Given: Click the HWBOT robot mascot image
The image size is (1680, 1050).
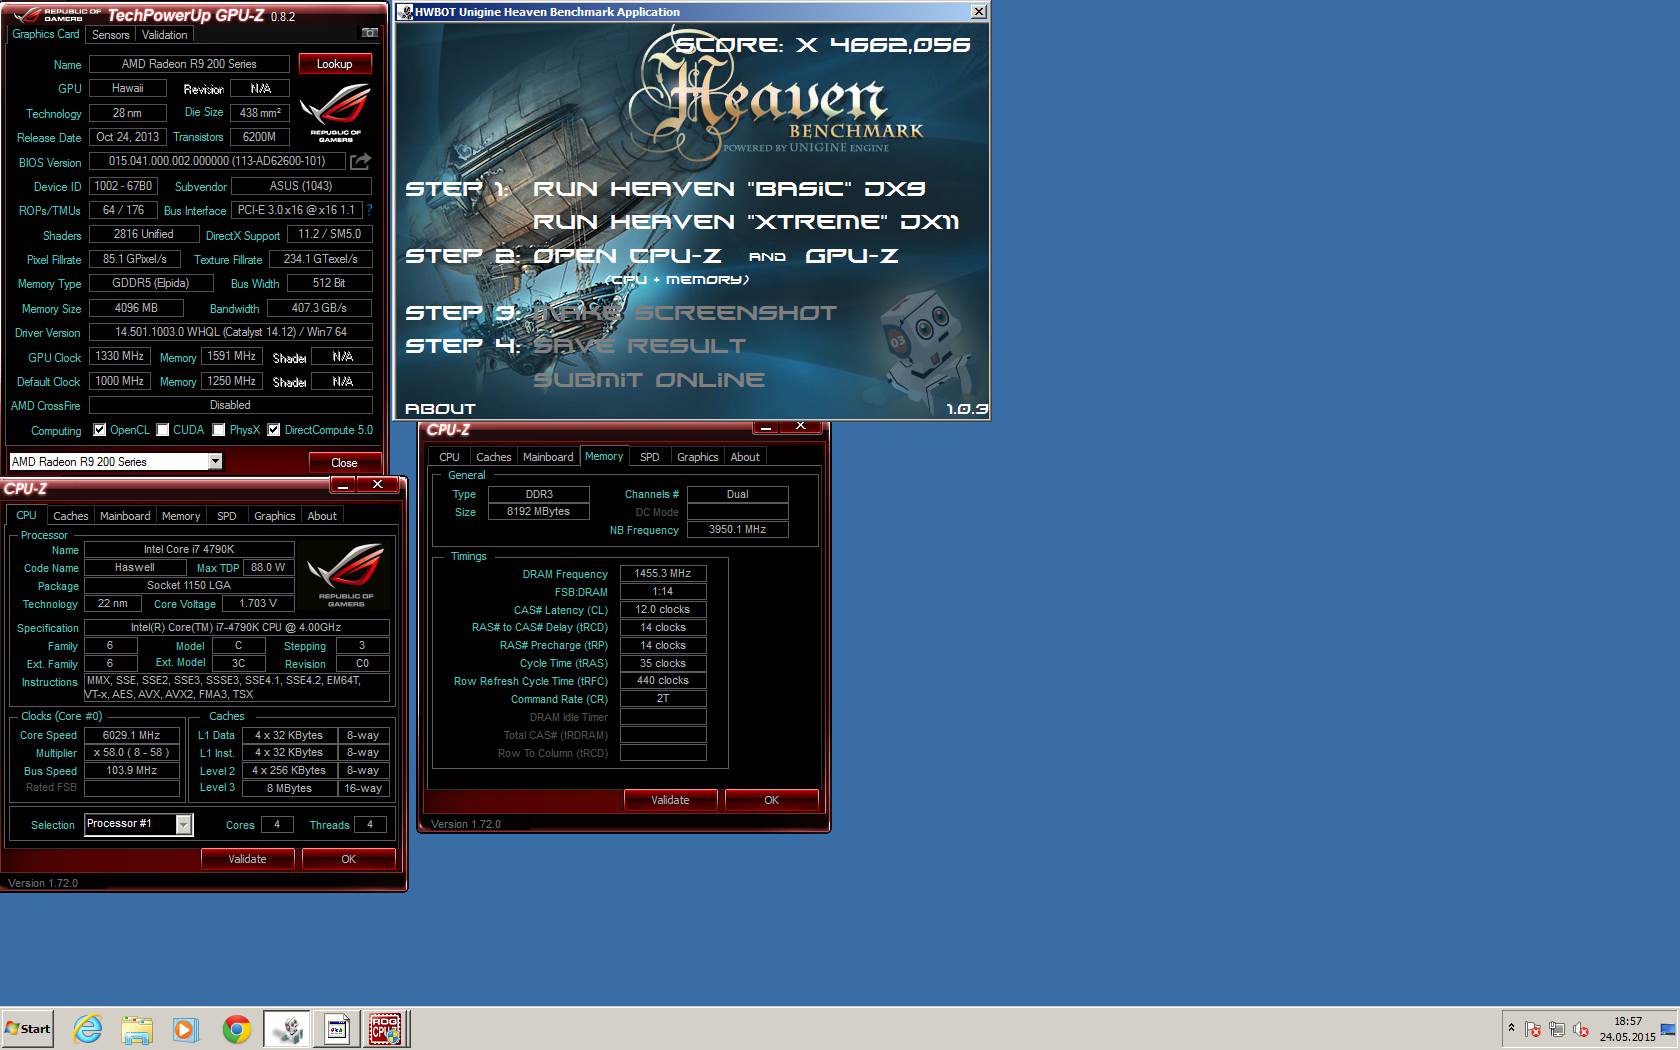Looking at the screenshot, I should point(923,350).
